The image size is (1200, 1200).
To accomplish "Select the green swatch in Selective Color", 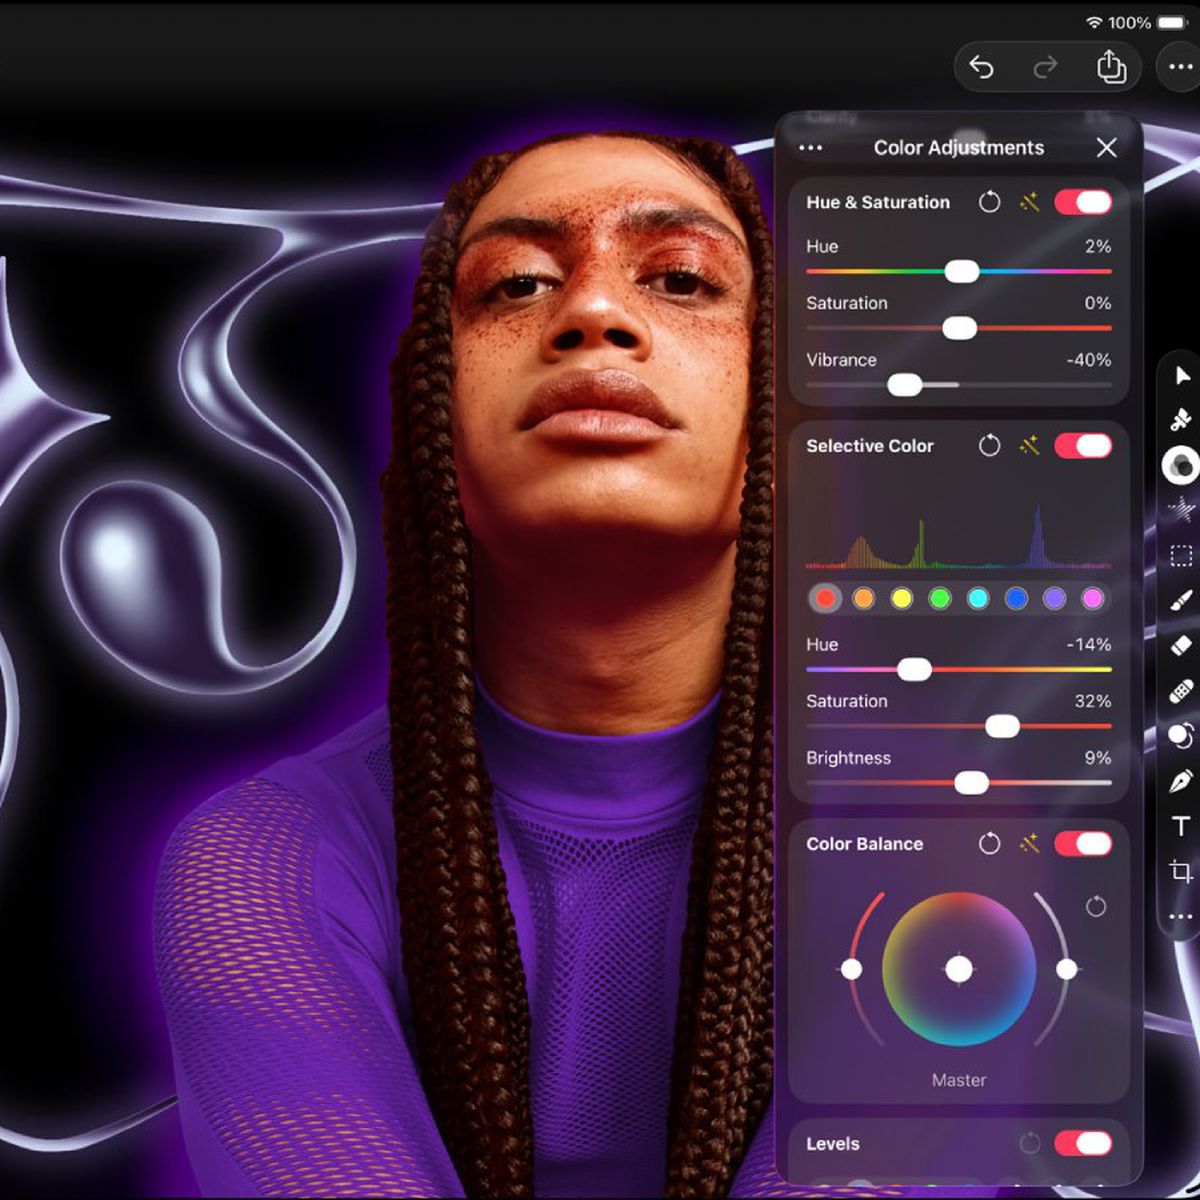I will [x=940, y=598].
